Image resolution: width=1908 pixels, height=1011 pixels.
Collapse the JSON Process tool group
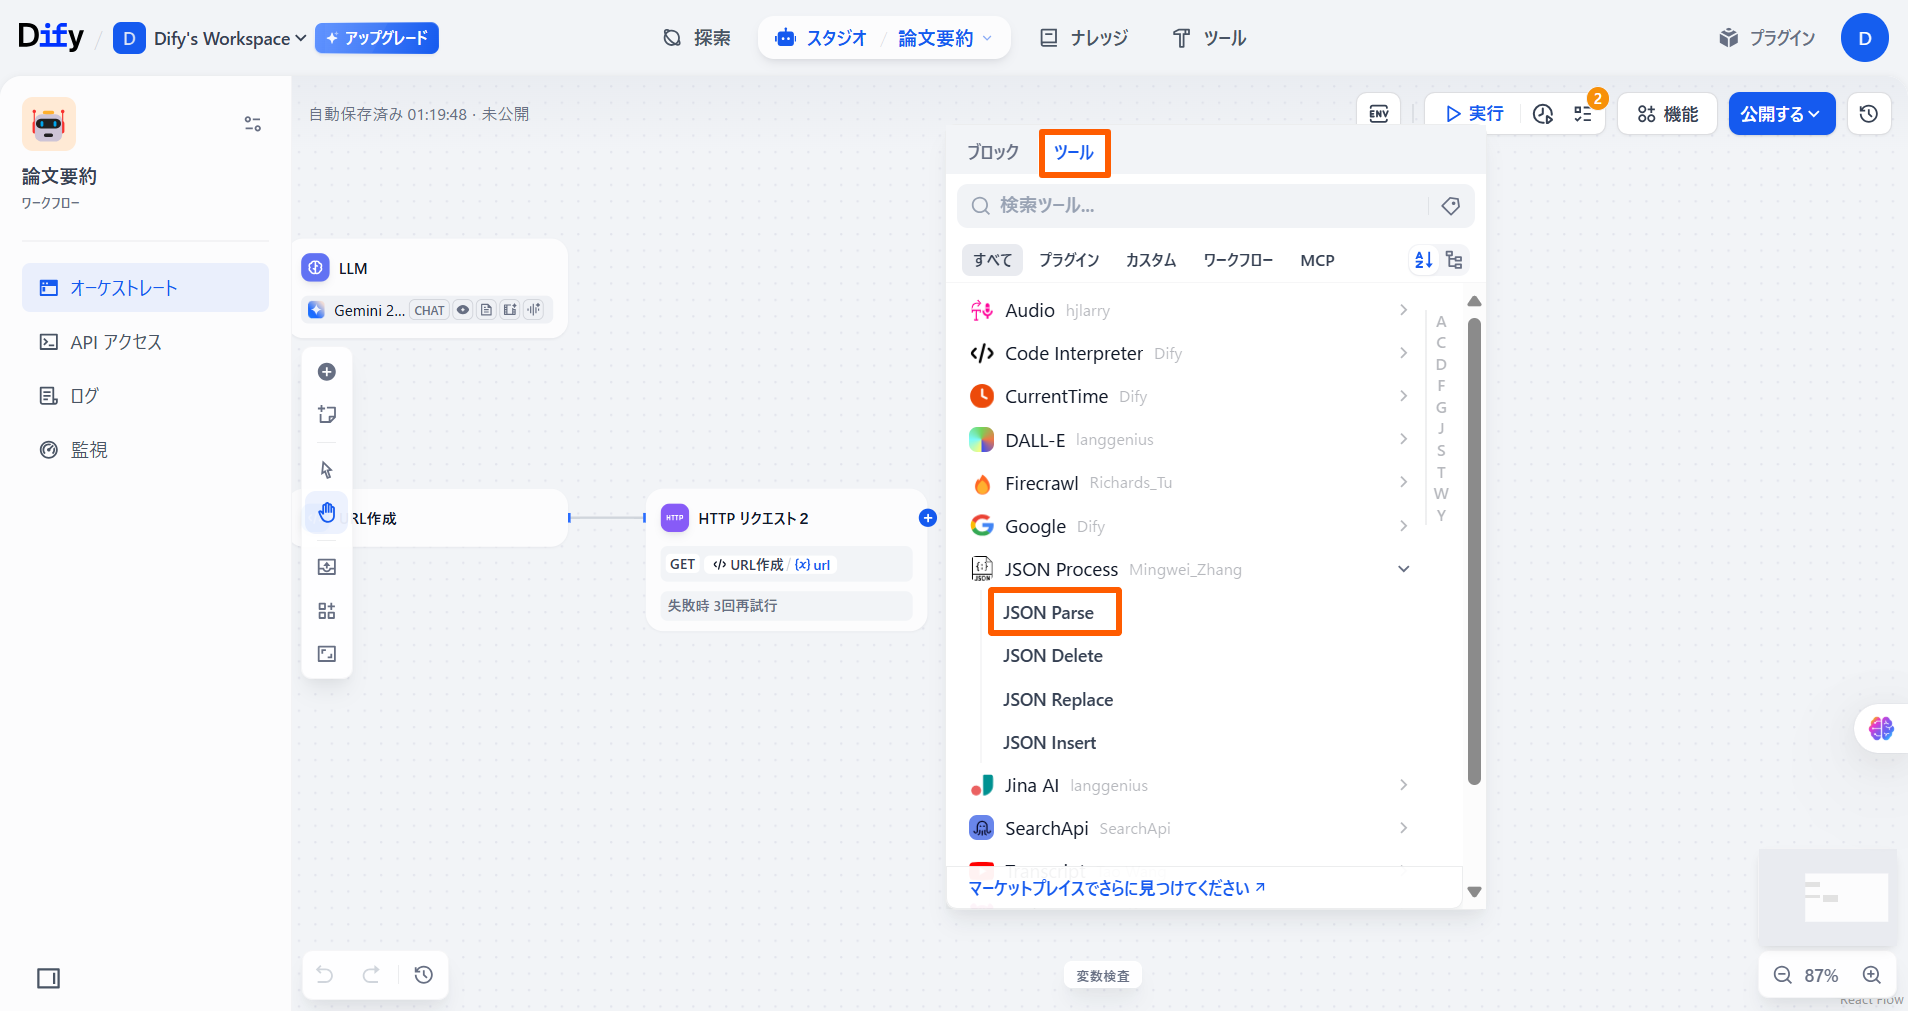[x=1403, y=569]
